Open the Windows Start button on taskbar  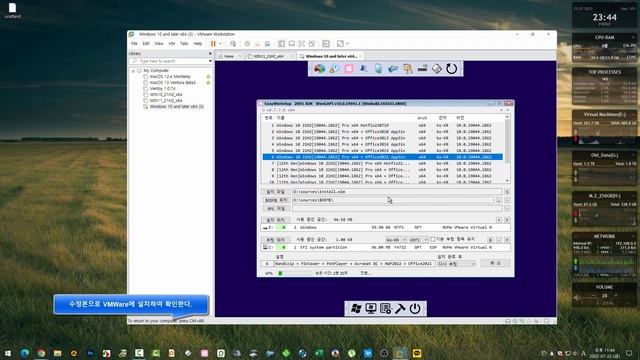tap(8, 353)
